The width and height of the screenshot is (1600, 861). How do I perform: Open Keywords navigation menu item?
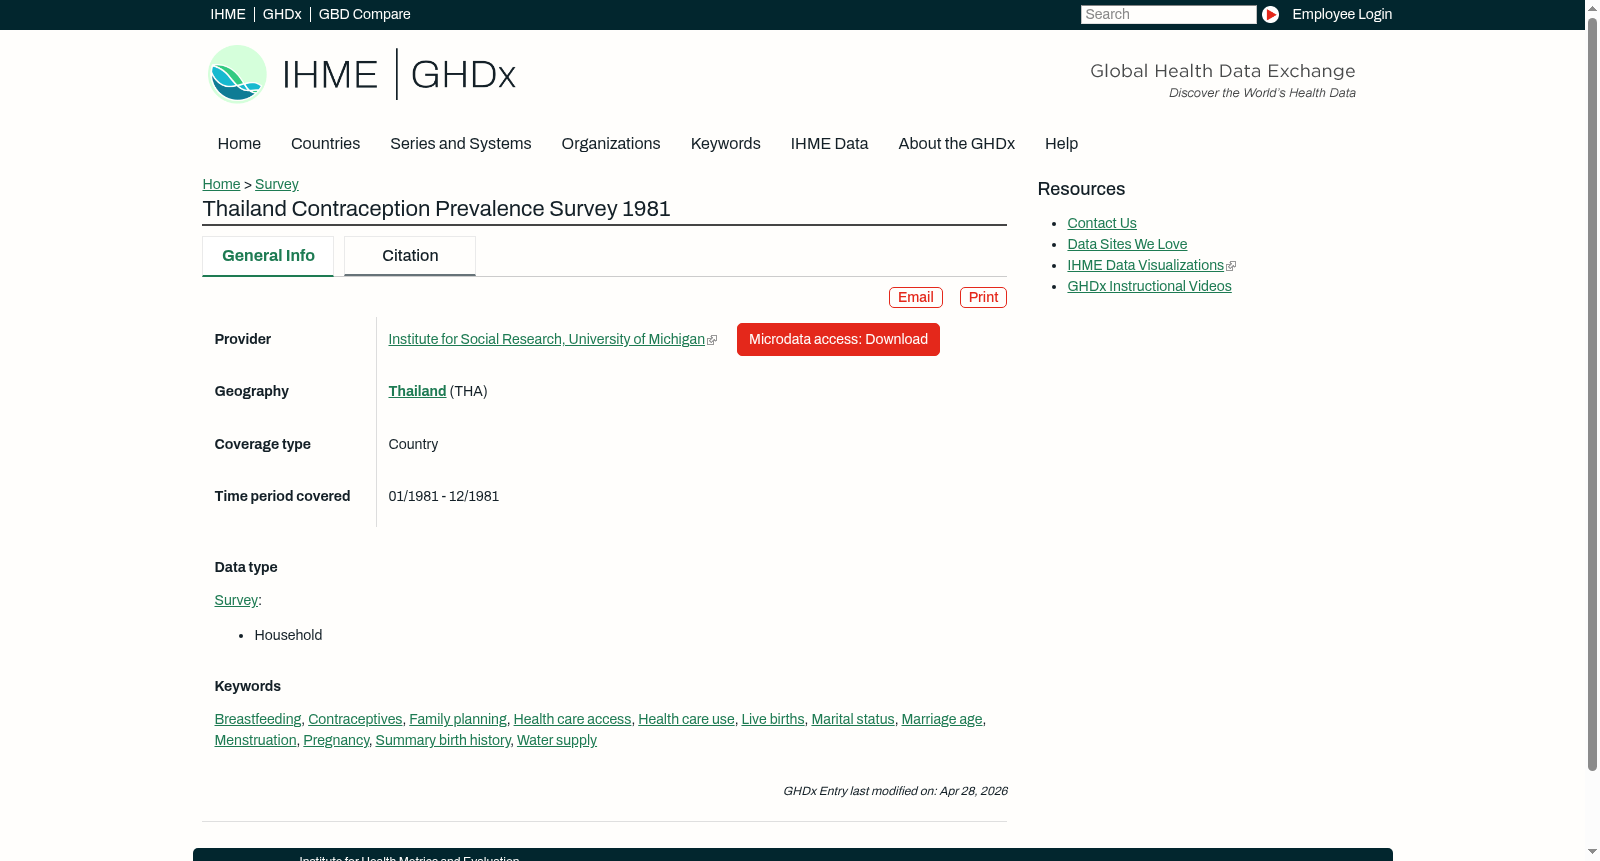coord(725,143)
